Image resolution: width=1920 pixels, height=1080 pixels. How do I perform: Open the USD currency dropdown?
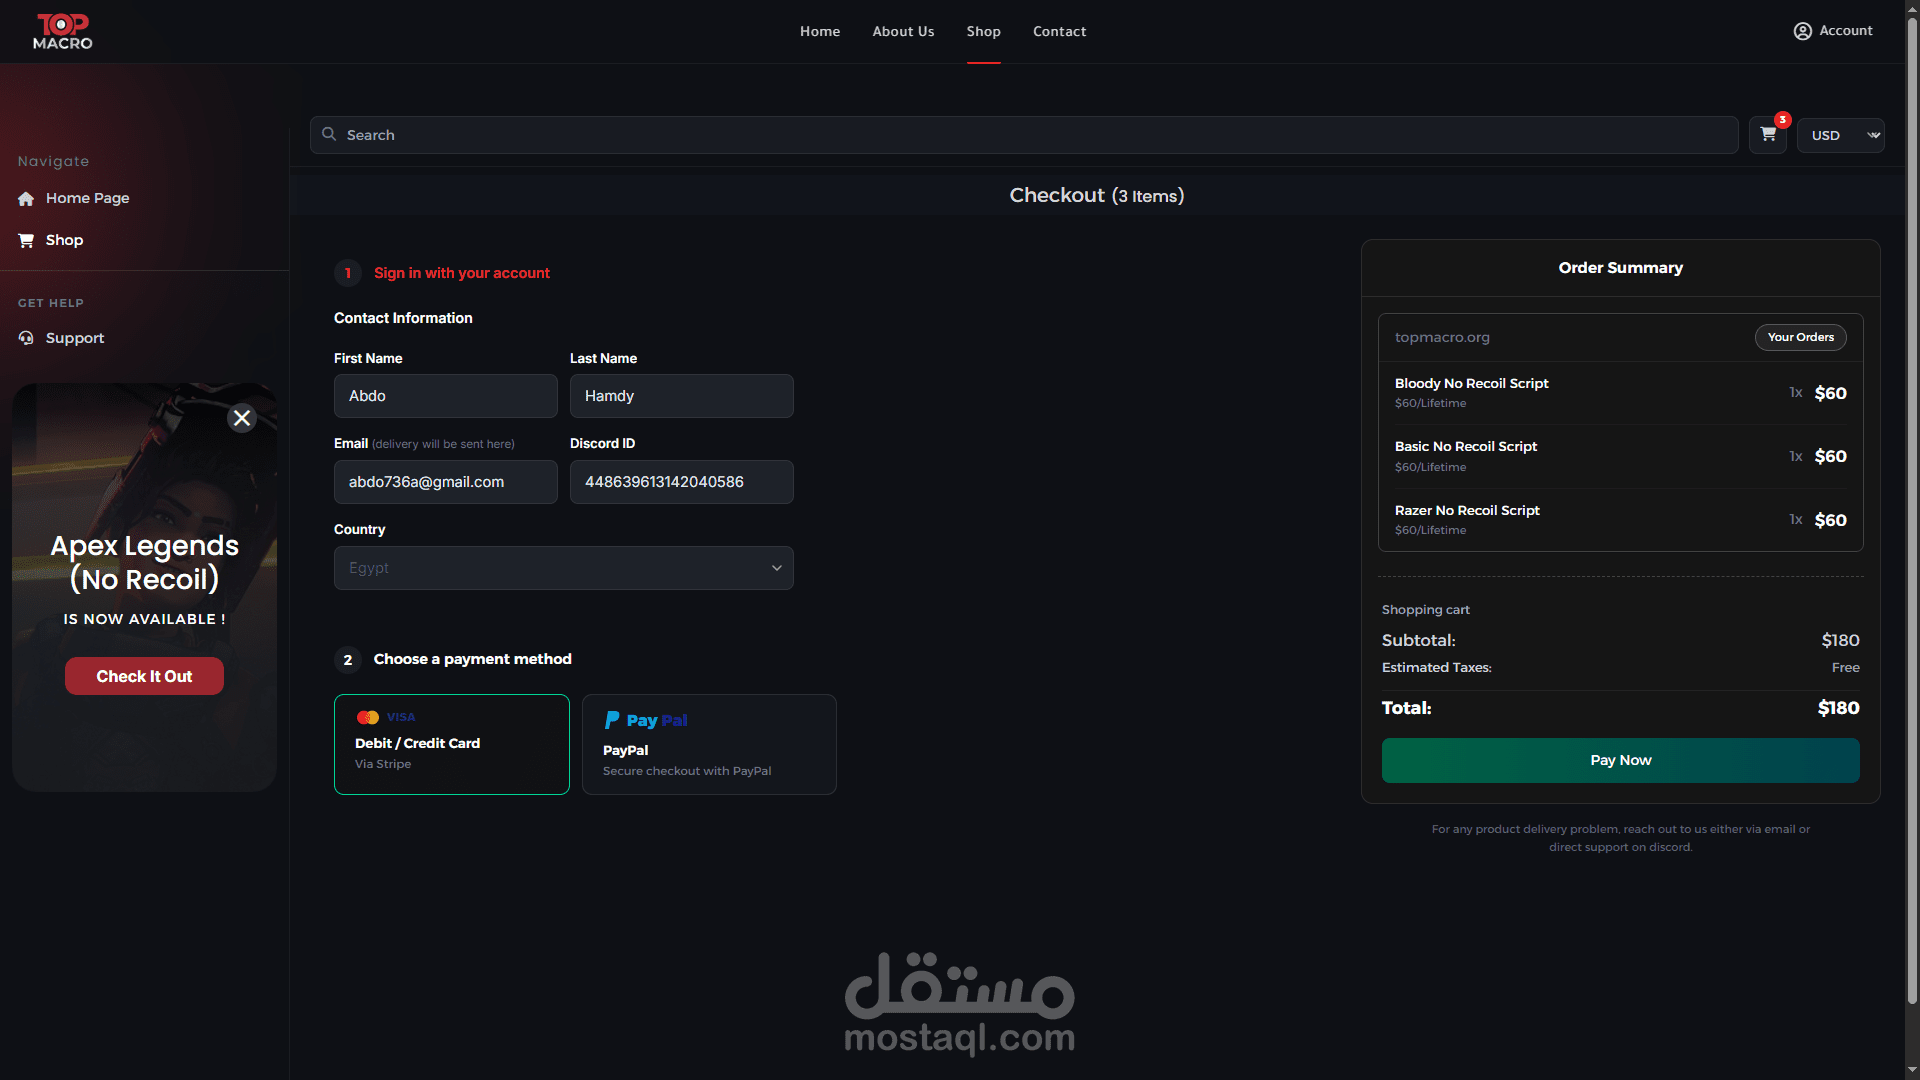(x=1841, y=135)
